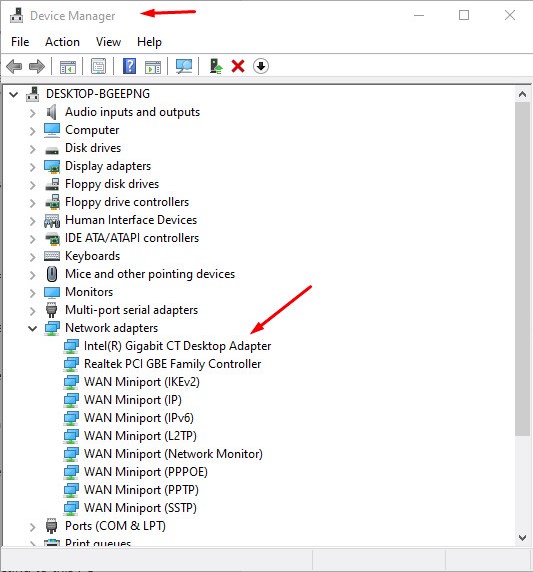
Task: Click the blue Help question mark icon
Action: tap(130, 66)
